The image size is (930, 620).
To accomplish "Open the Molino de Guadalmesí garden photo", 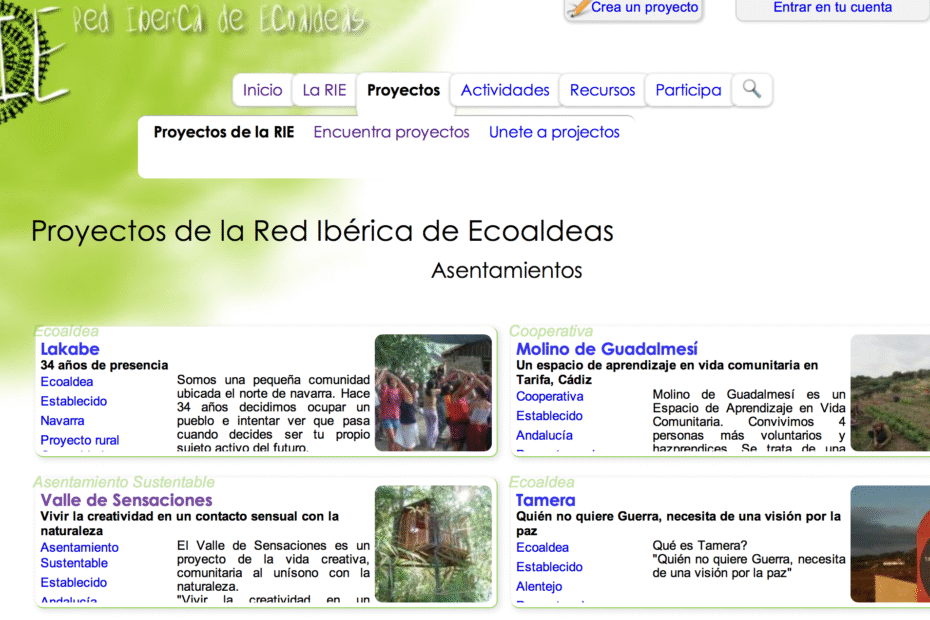I will pos(890,393).
